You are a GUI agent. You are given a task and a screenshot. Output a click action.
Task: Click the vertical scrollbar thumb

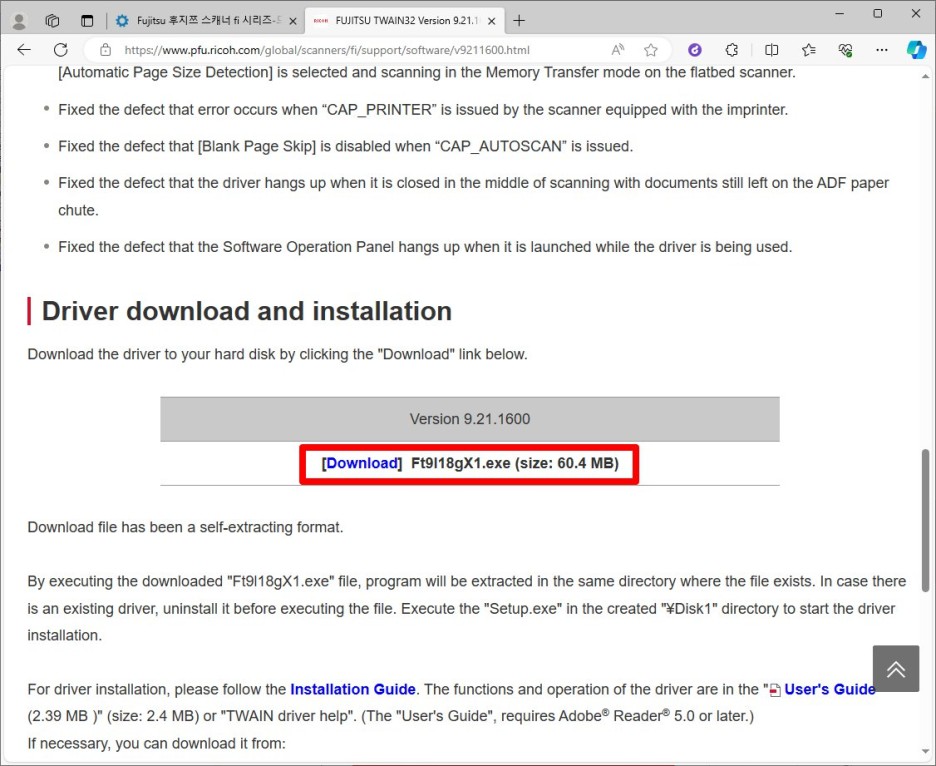(x=925, y=519)
